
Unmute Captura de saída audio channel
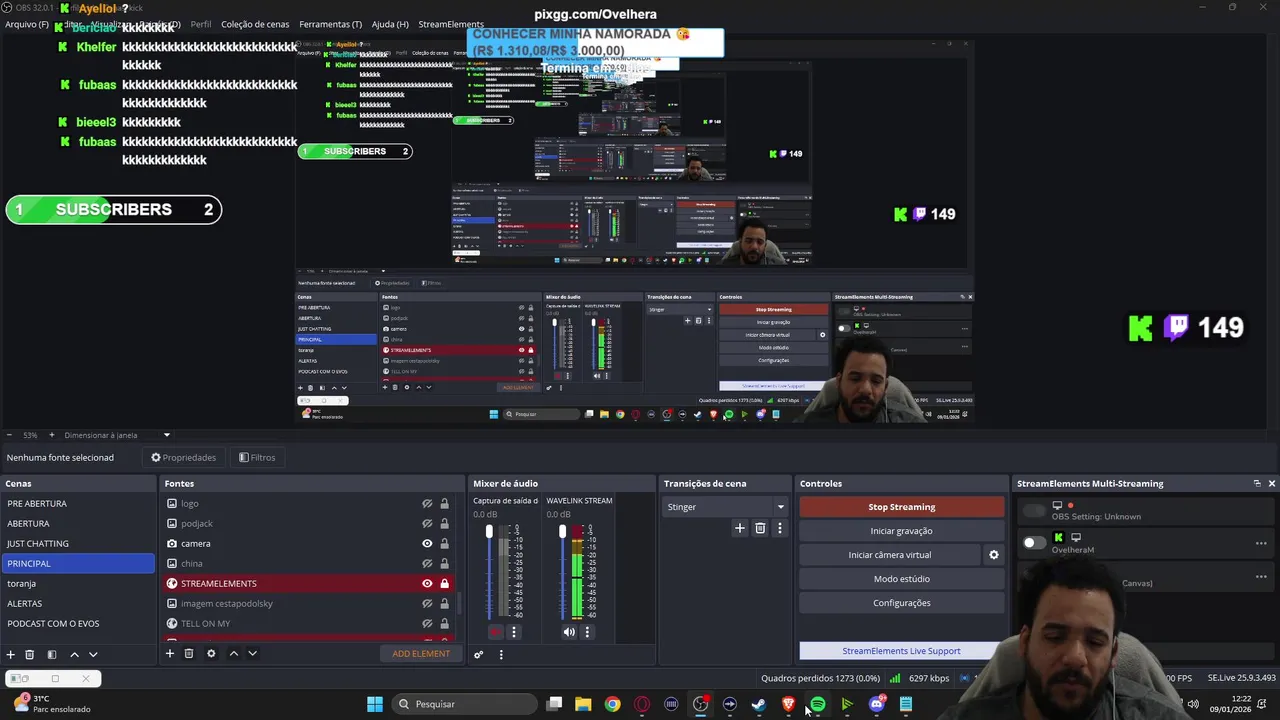point(496,632)
